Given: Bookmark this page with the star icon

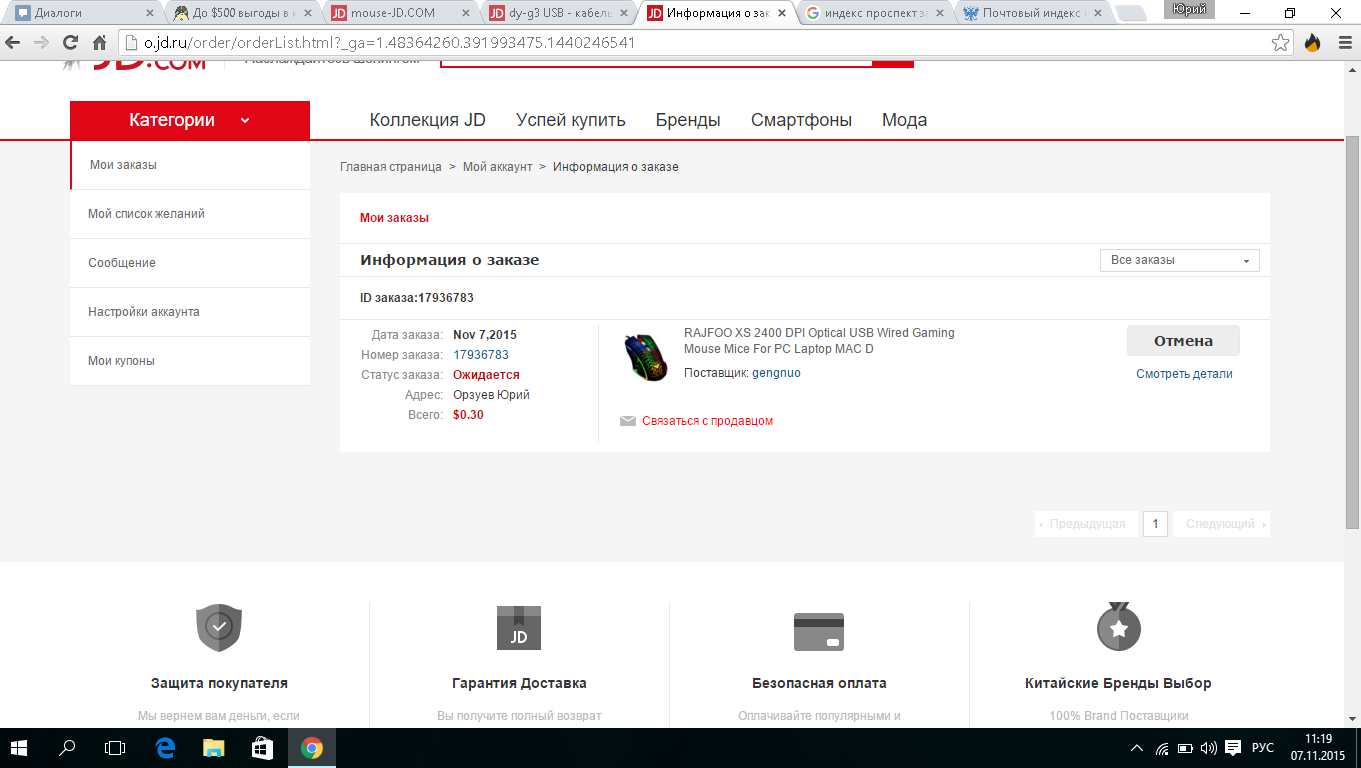Looking at the screenshot, I should pos(1280,43).
